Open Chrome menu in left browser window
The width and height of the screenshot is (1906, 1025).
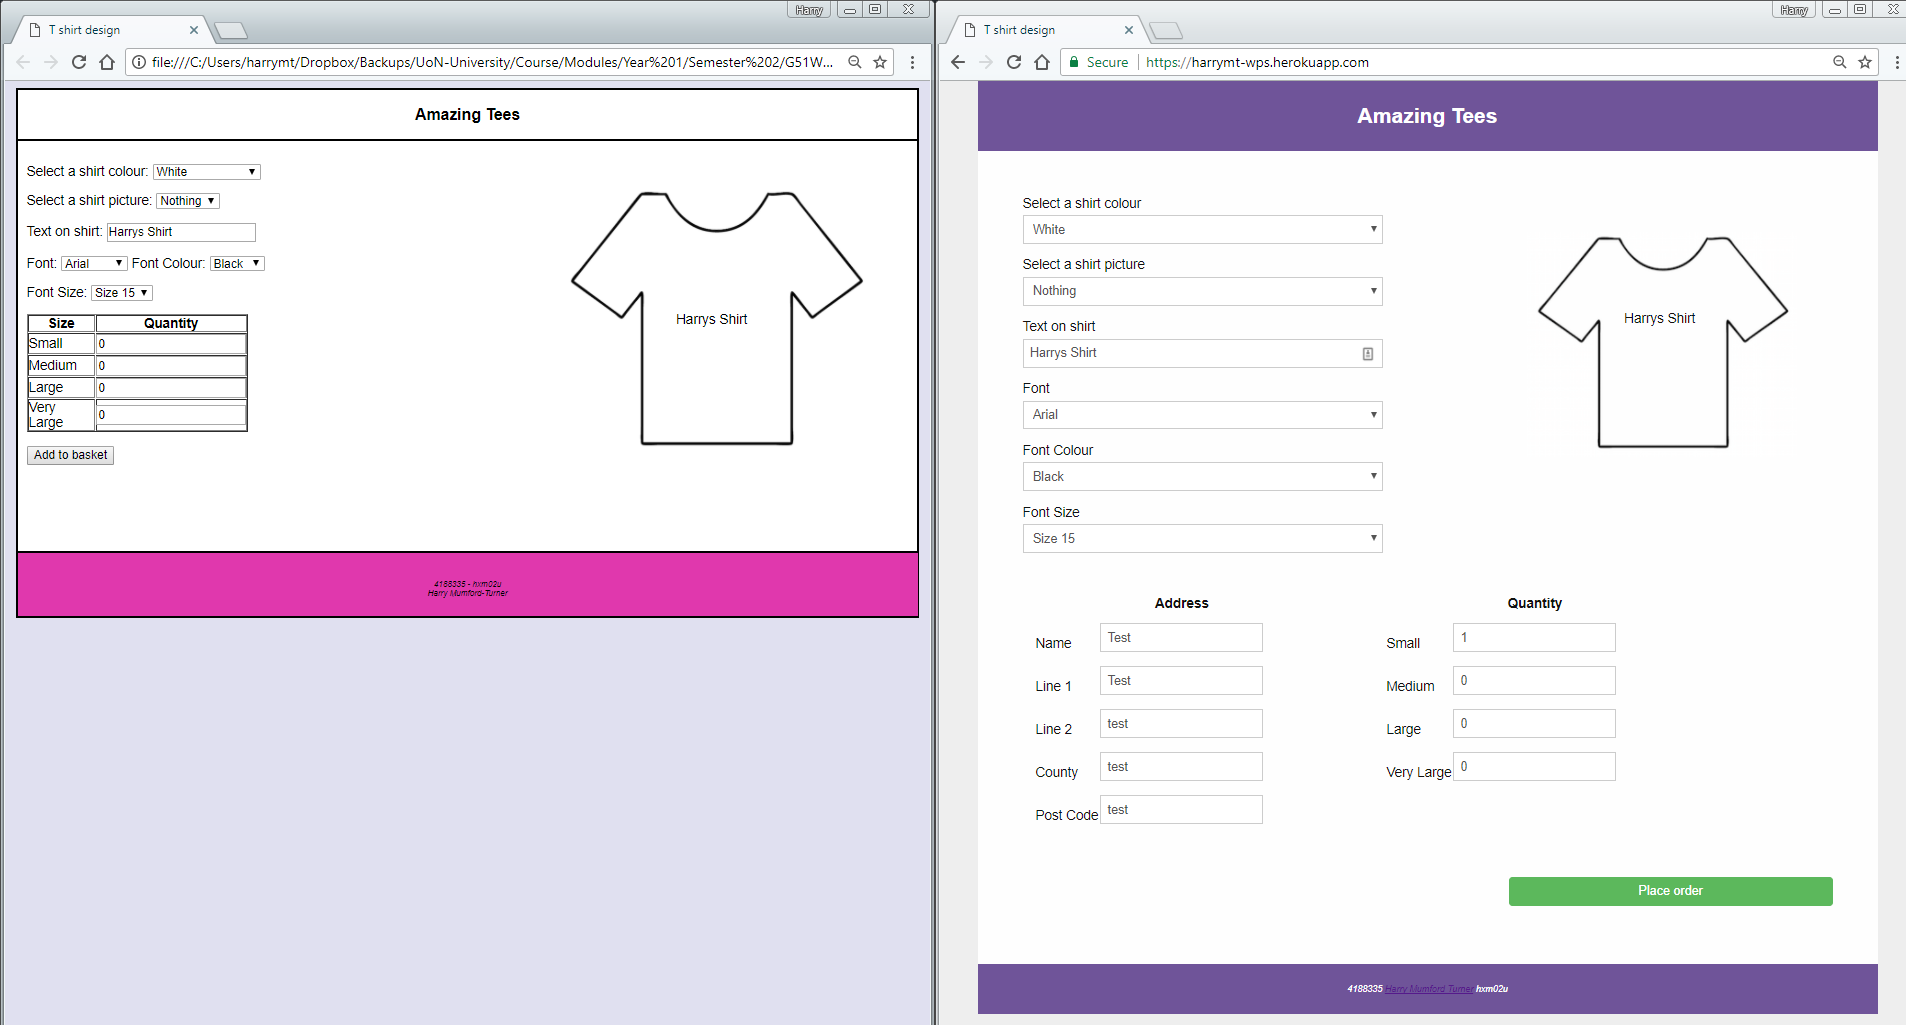pos(912,62)
